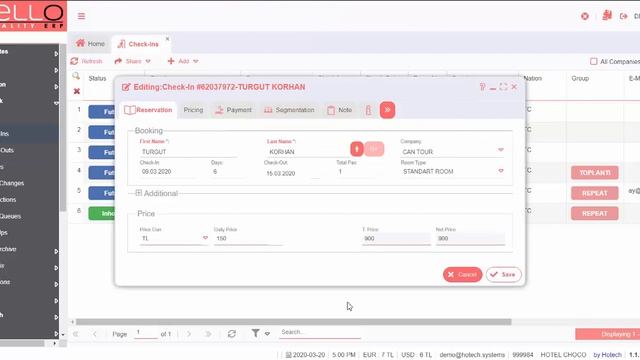Edit the Daily Price field
Image resolution: width=640 pixels, height=360 pixels.
pyautogui.click(x=248, y=238)
